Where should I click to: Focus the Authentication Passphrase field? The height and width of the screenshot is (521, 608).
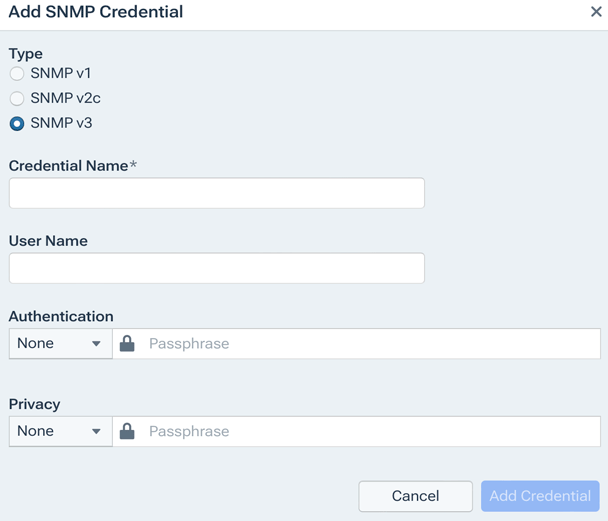point(370,343)
